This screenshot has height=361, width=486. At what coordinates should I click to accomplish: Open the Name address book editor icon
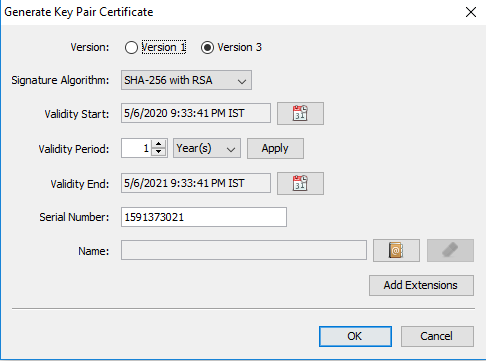coord(396,250)
